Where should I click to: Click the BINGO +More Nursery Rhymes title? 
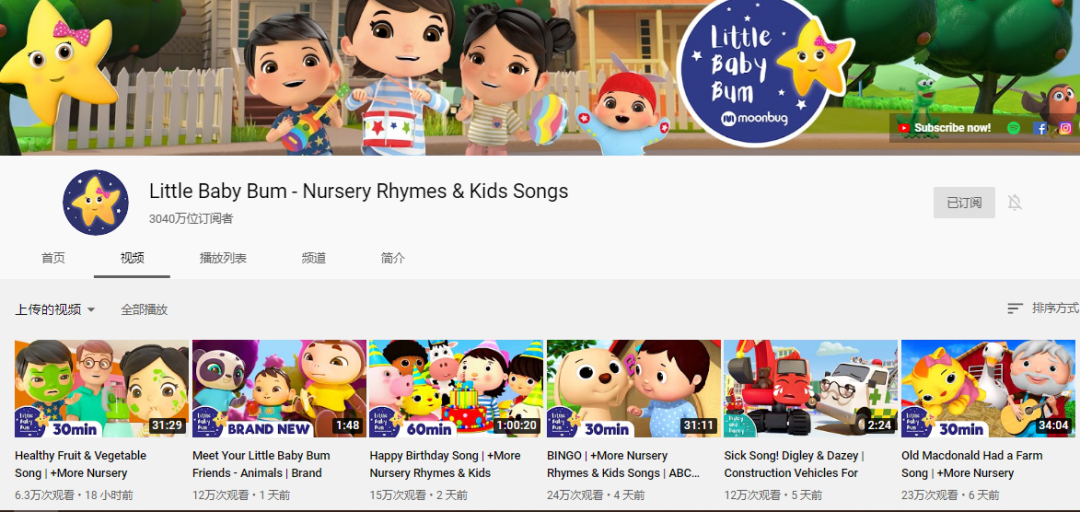pyautogui.click(x=623, y=464)
